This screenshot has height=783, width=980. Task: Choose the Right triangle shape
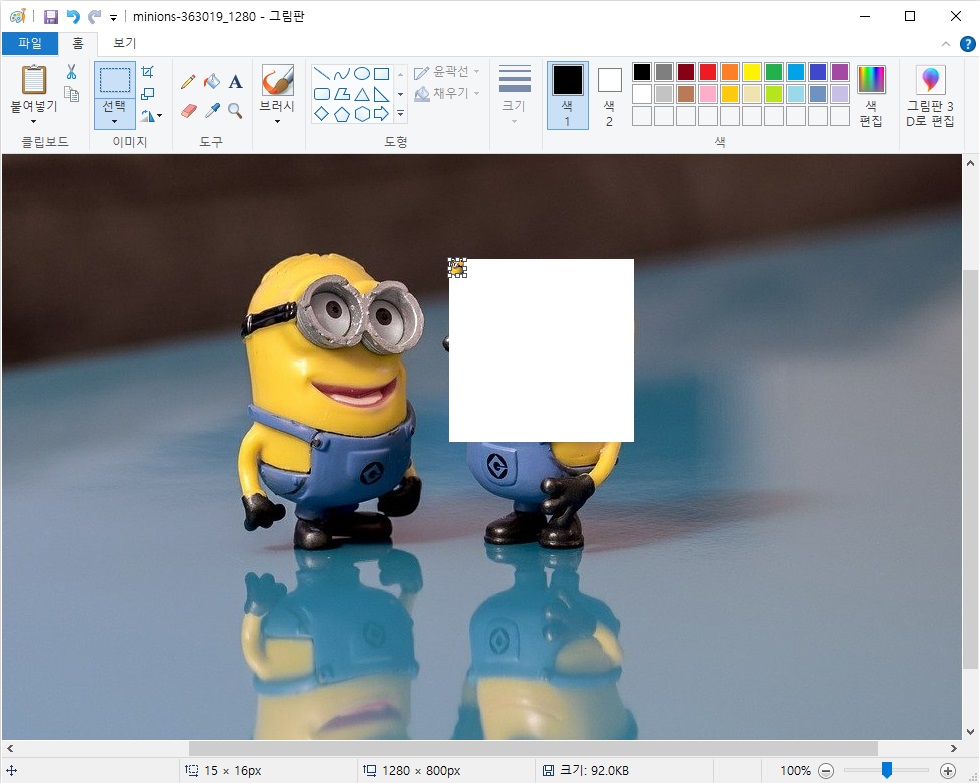point(381,94)
